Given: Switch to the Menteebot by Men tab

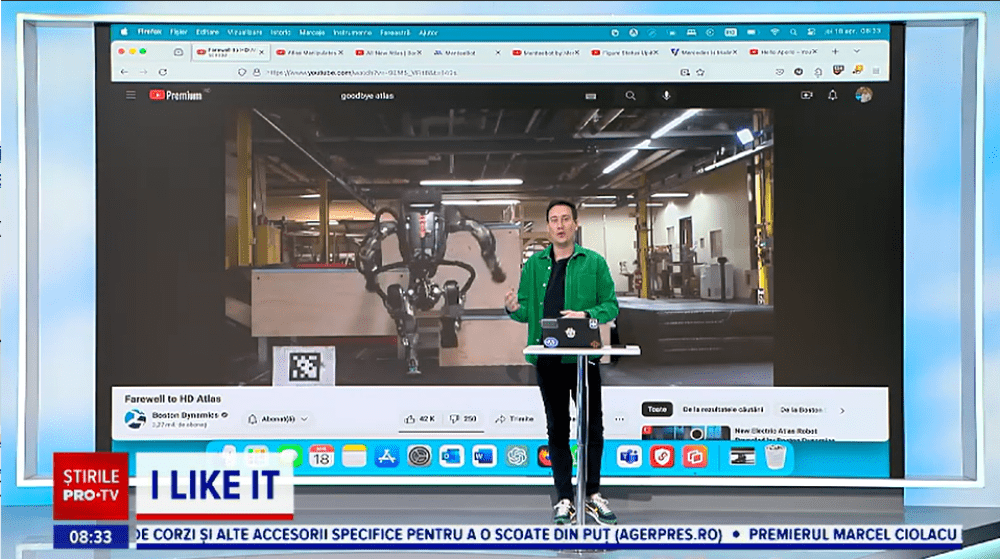Looking at the screenshot, I should [546, 52].
